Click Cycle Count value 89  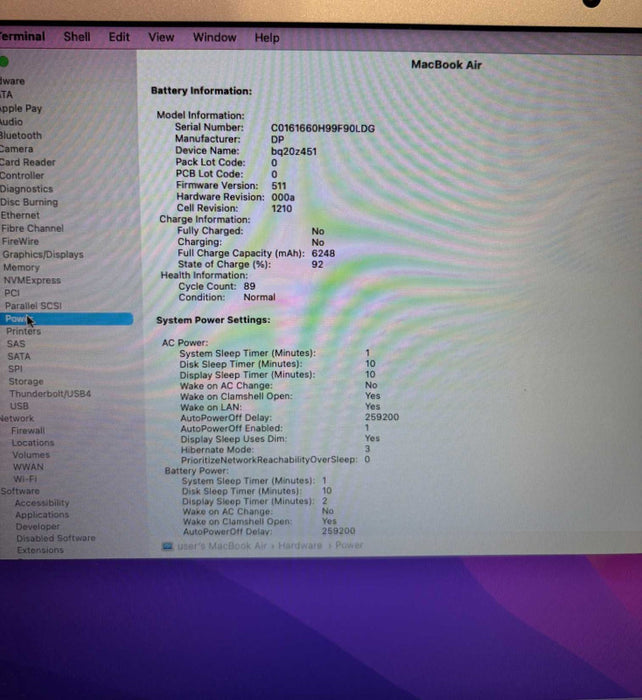[250, 286]
